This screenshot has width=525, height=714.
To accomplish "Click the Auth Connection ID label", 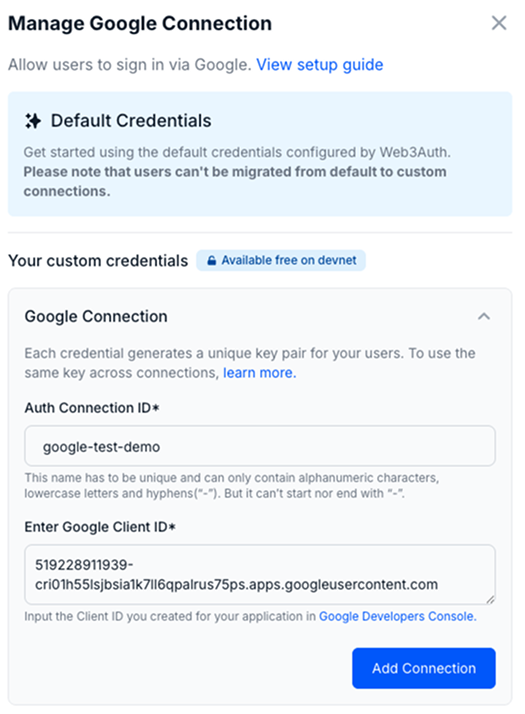I will tap(92, 408).
